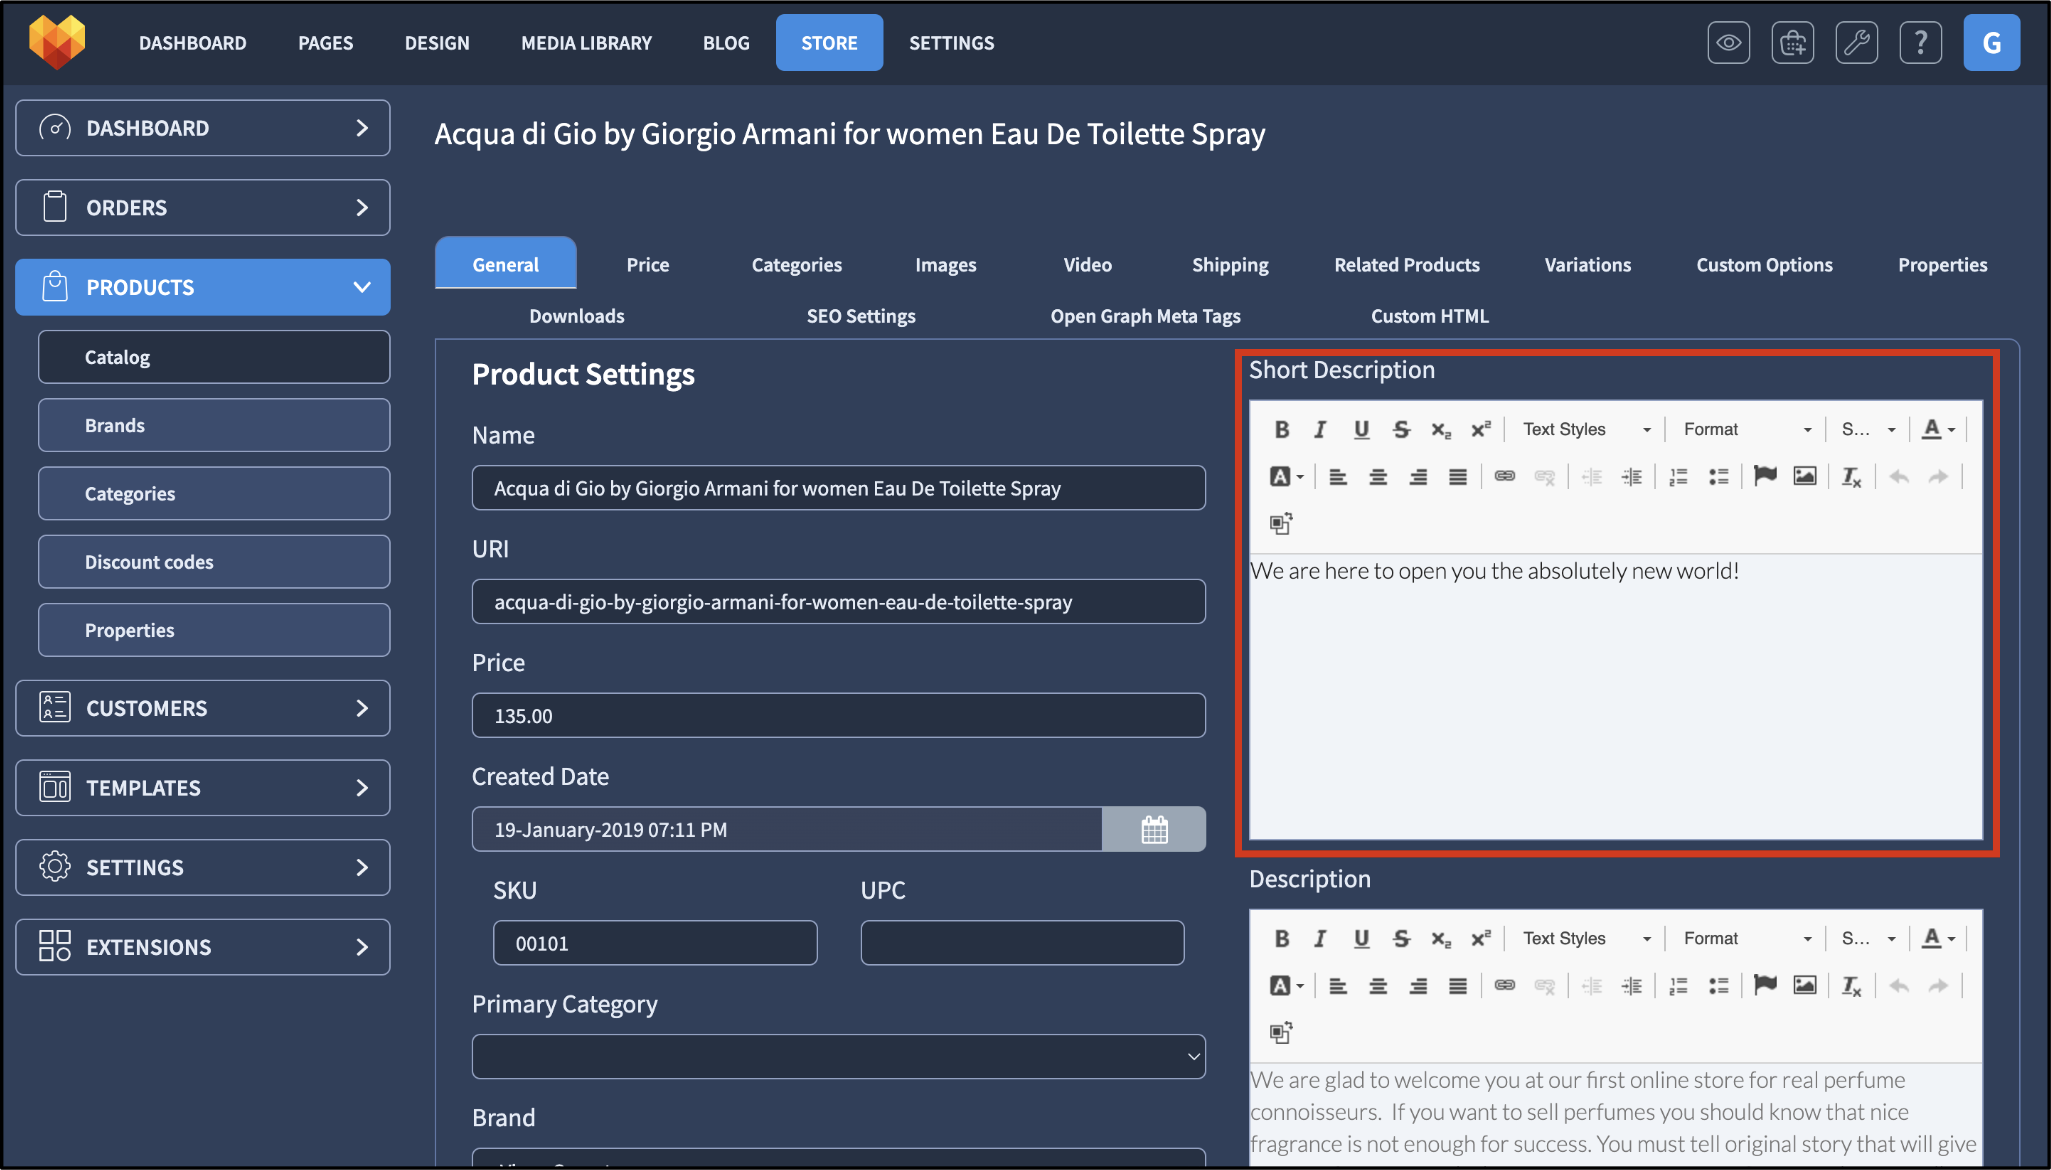The image size is (2051, 1170).
Task: Insert link in Short Description editor
Action: click(1504, 477)
